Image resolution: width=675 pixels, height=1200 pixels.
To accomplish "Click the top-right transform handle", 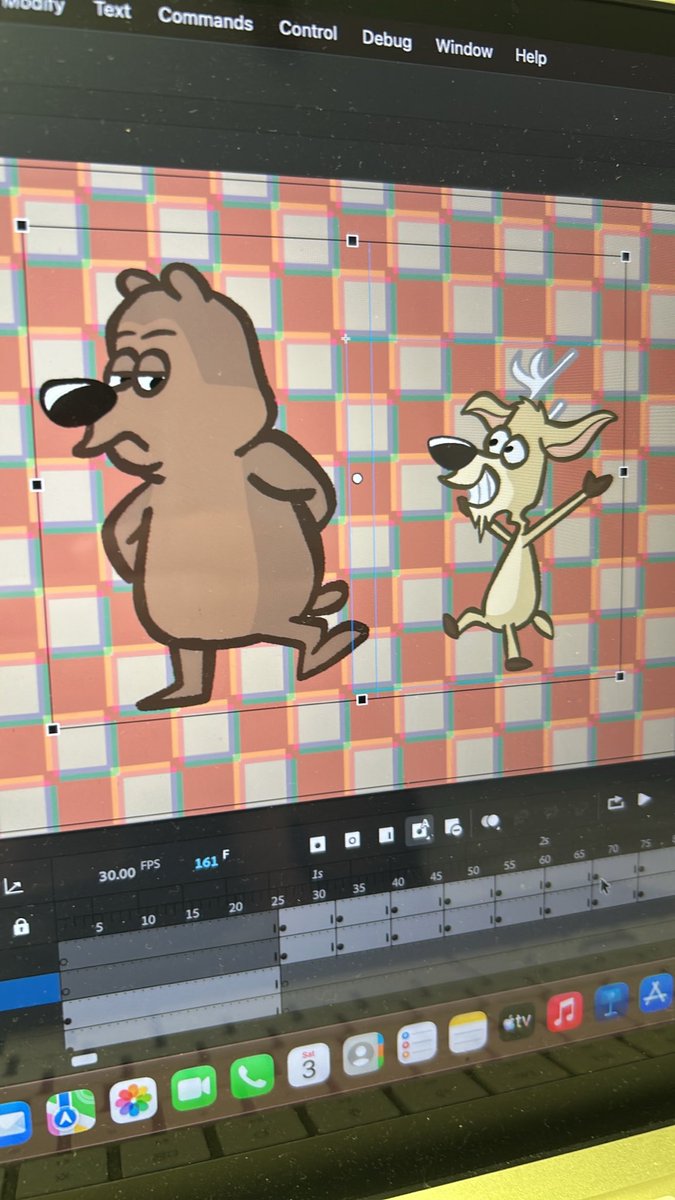I will click(x=626, y=256).
